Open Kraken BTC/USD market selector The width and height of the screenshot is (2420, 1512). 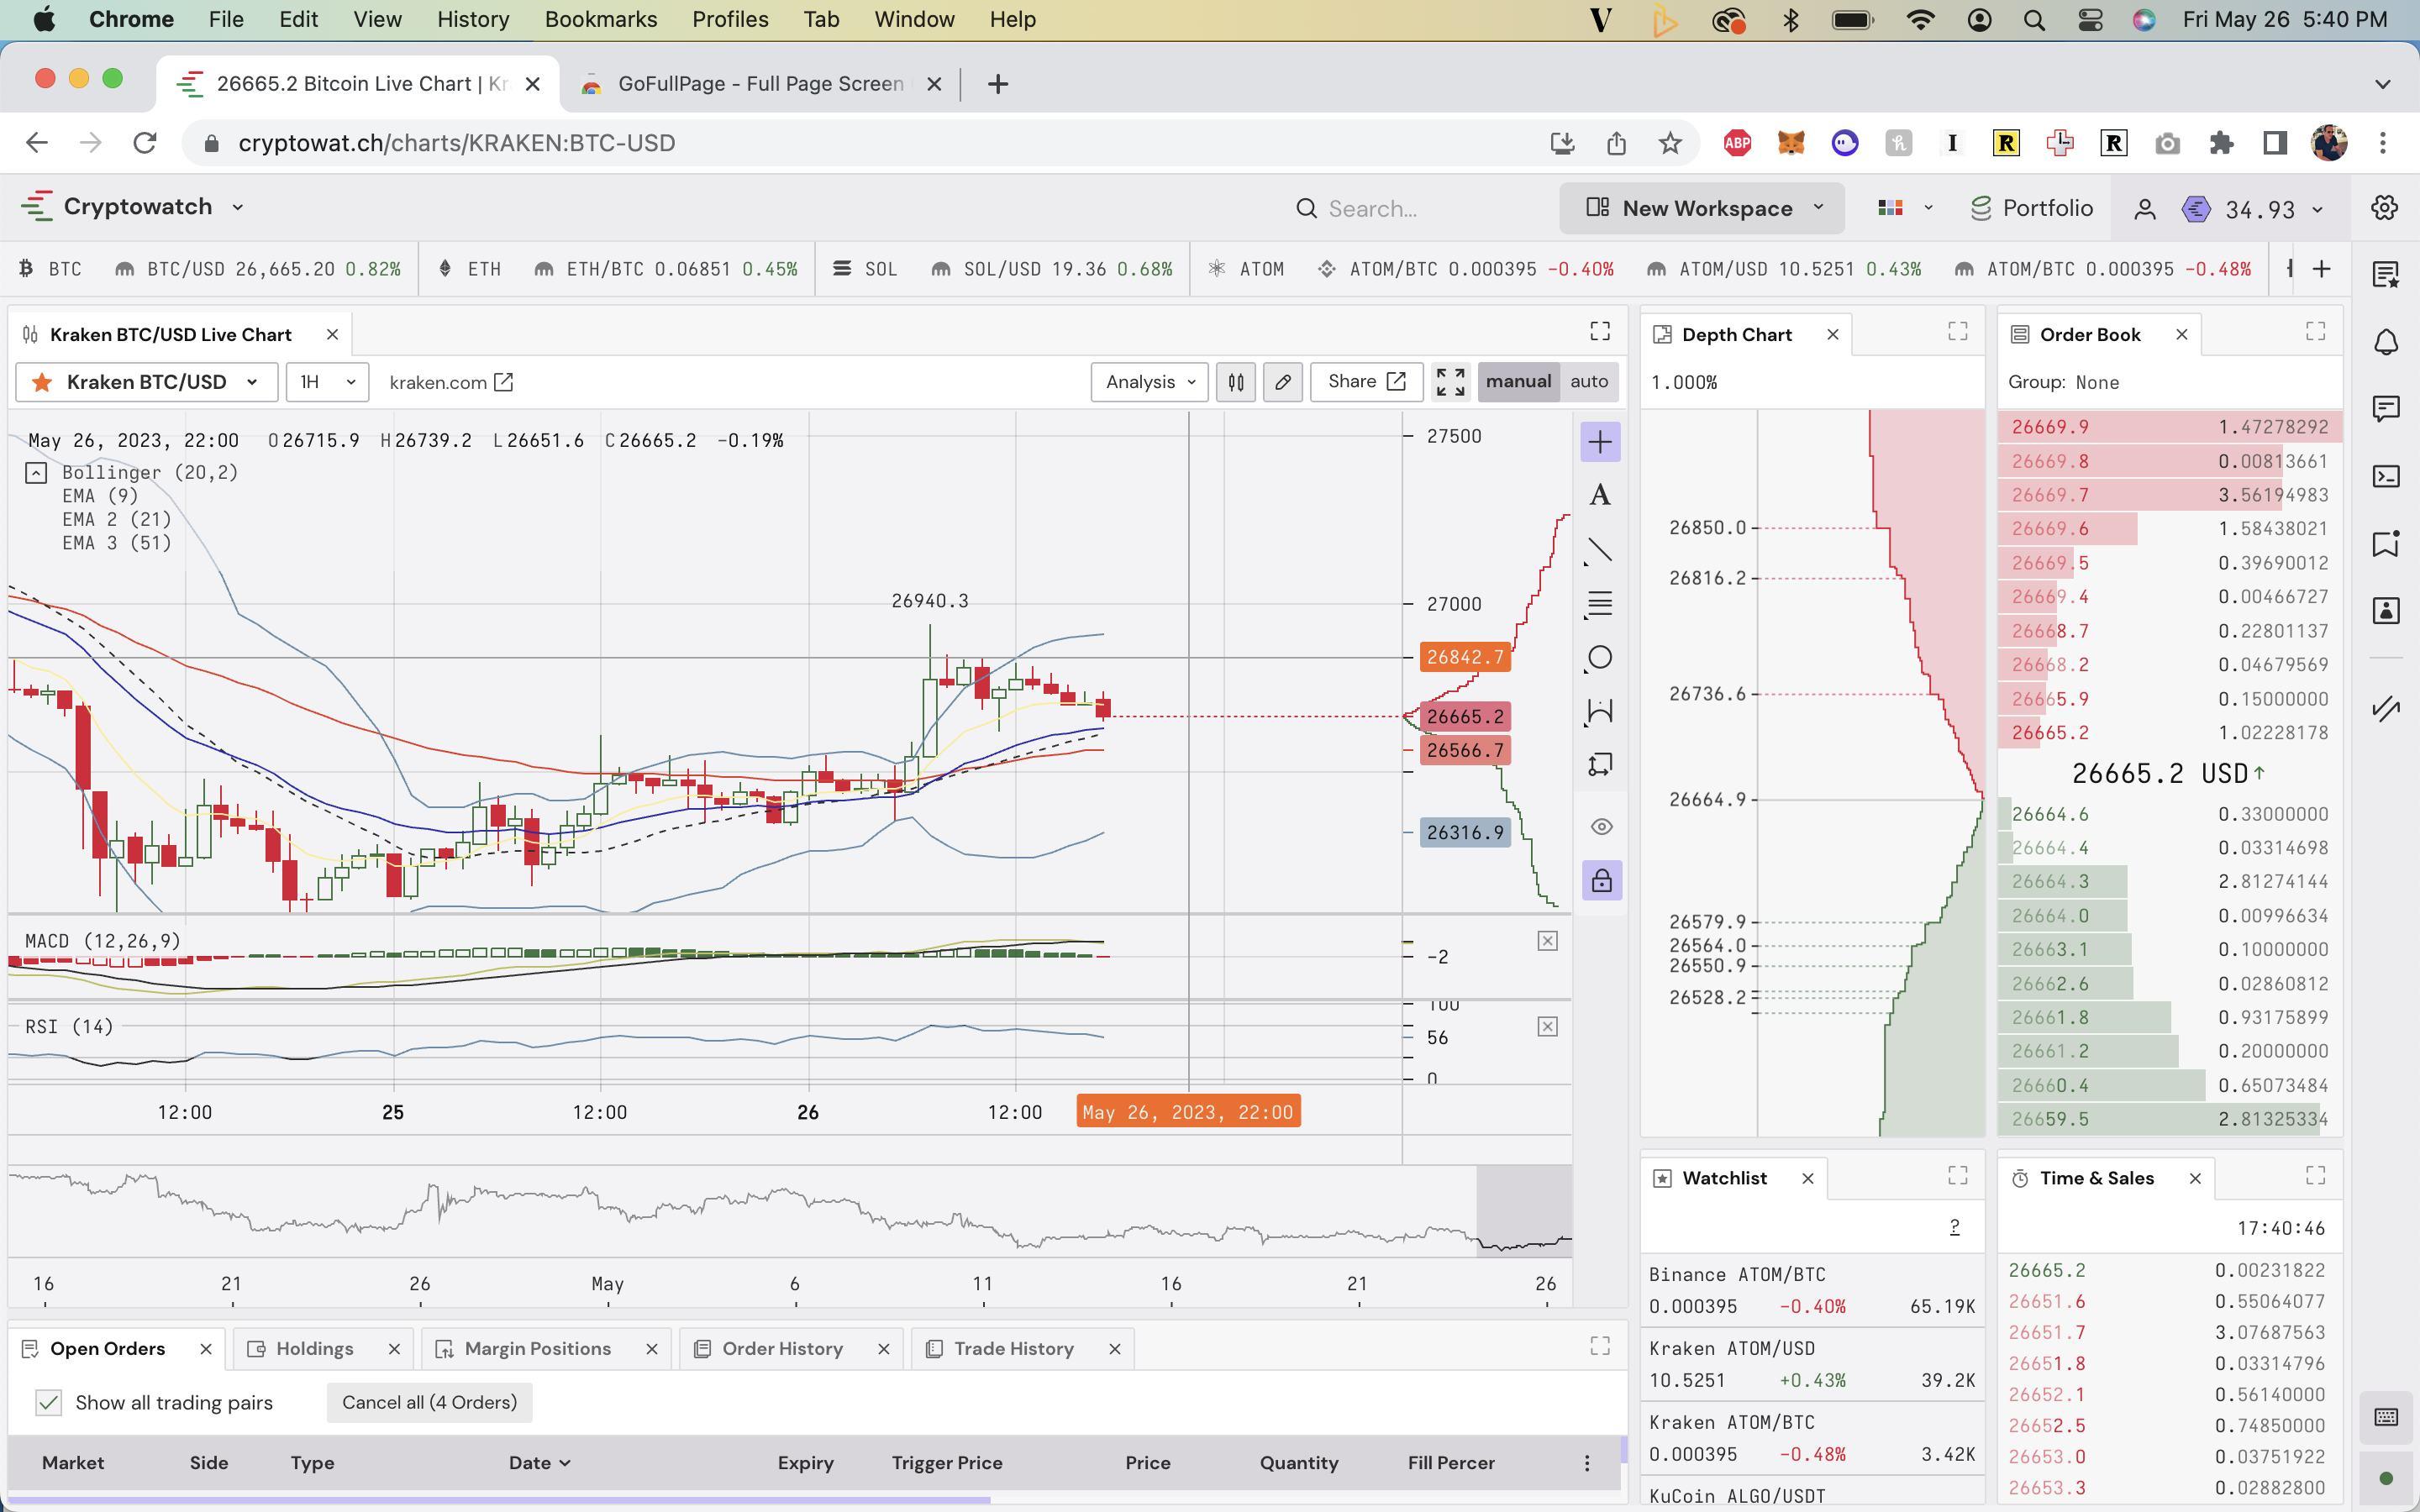point(147,382)
